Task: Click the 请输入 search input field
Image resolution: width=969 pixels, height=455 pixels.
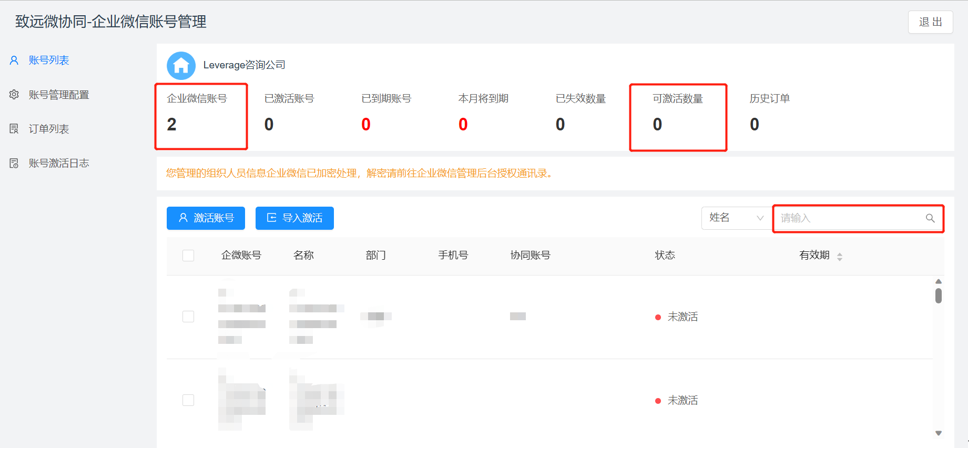Action: pyautogui.click(x=848, y=218)
